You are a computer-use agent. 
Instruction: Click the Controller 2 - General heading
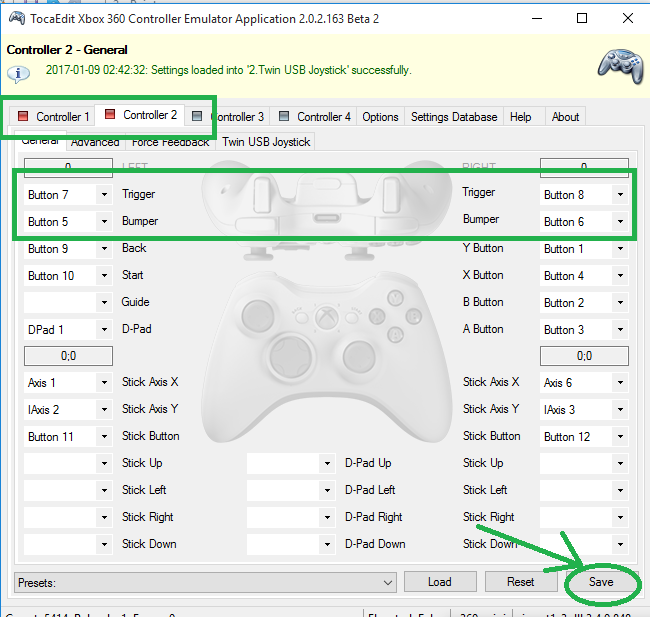67,50
